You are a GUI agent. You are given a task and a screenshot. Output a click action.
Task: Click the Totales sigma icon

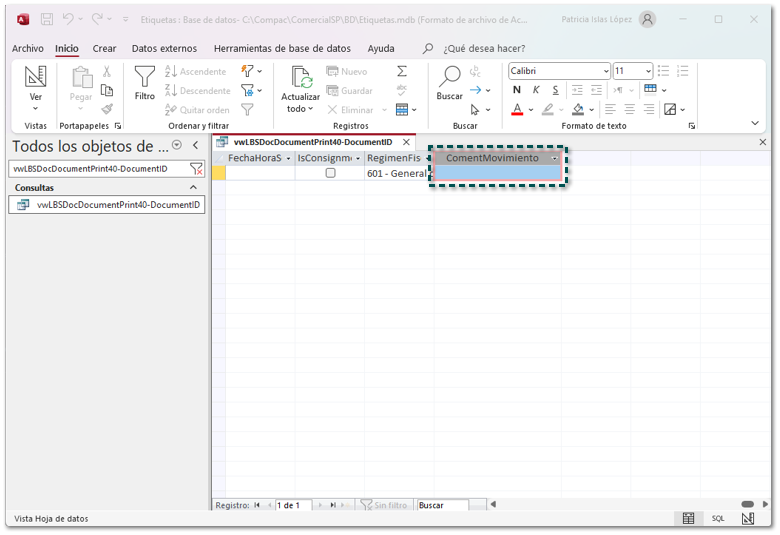coord(402,71)
